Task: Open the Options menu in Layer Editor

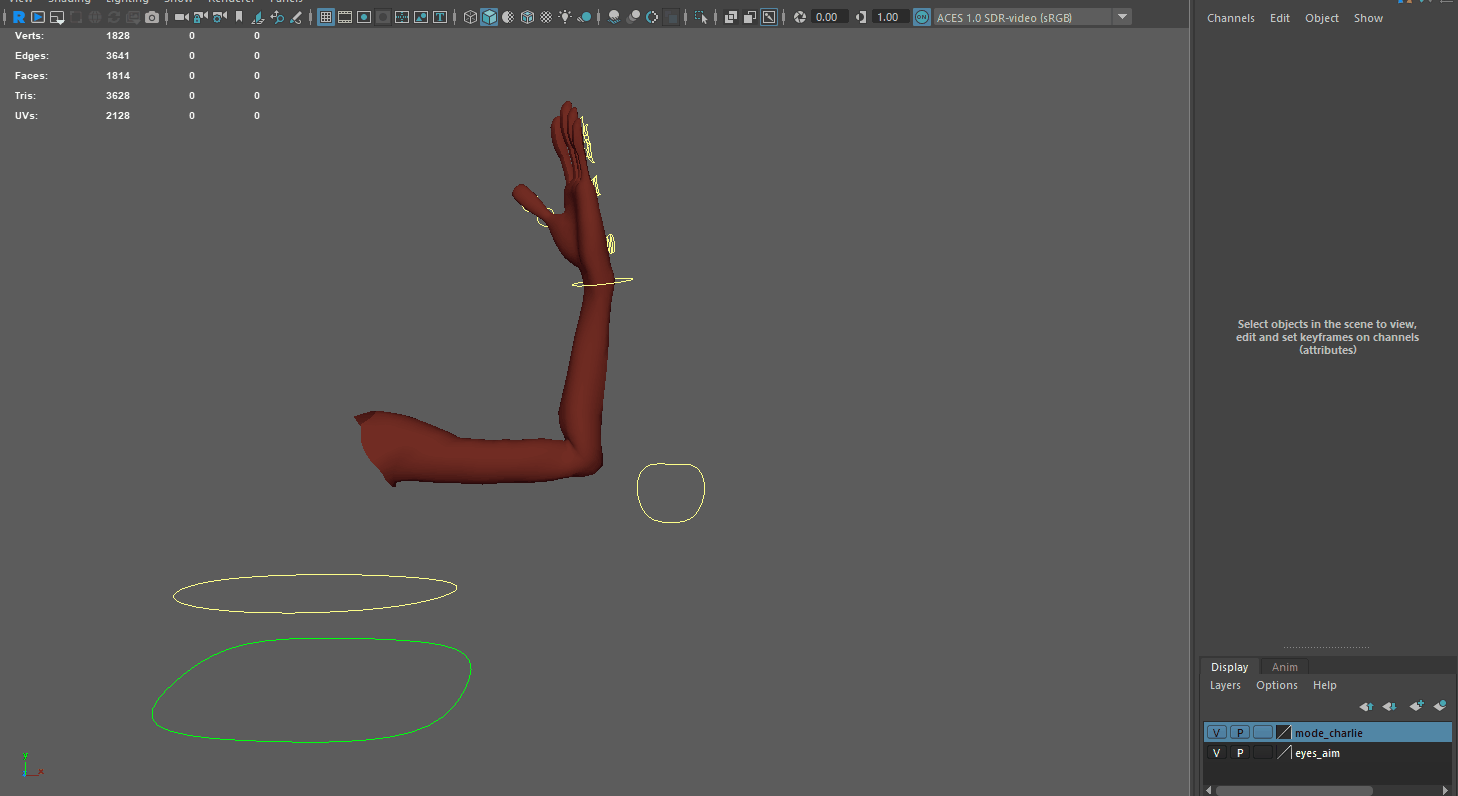Action: click(x=1277, y=685)
